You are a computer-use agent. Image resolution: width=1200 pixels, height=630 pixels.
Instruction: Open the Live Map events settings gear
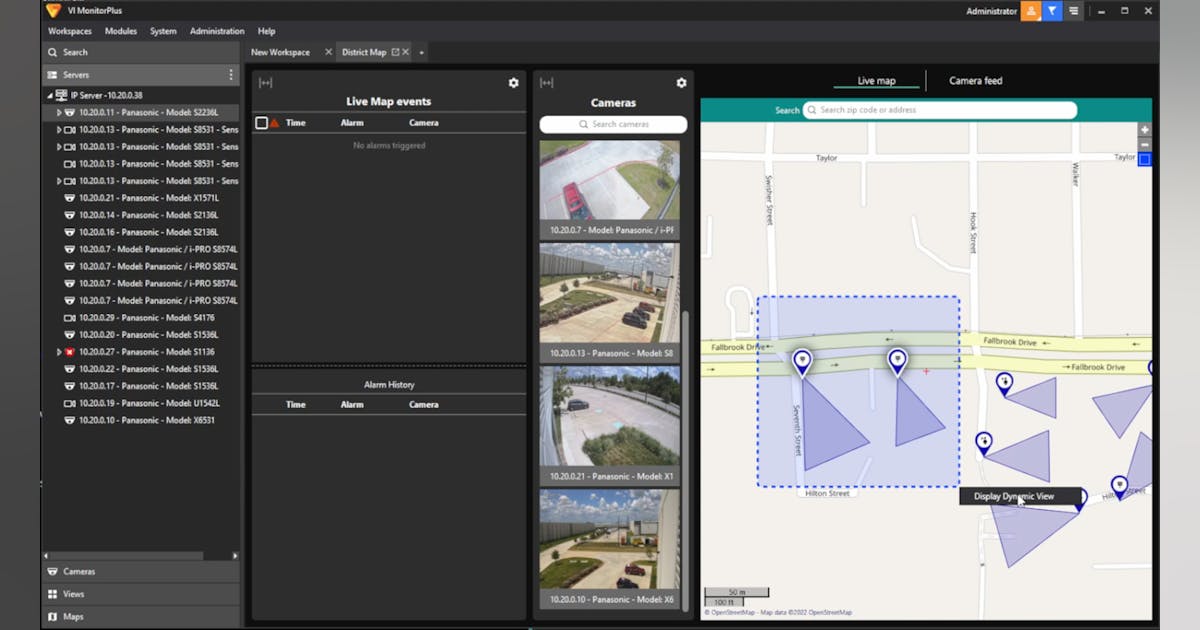pyautogui.click(x=513, y=83)
